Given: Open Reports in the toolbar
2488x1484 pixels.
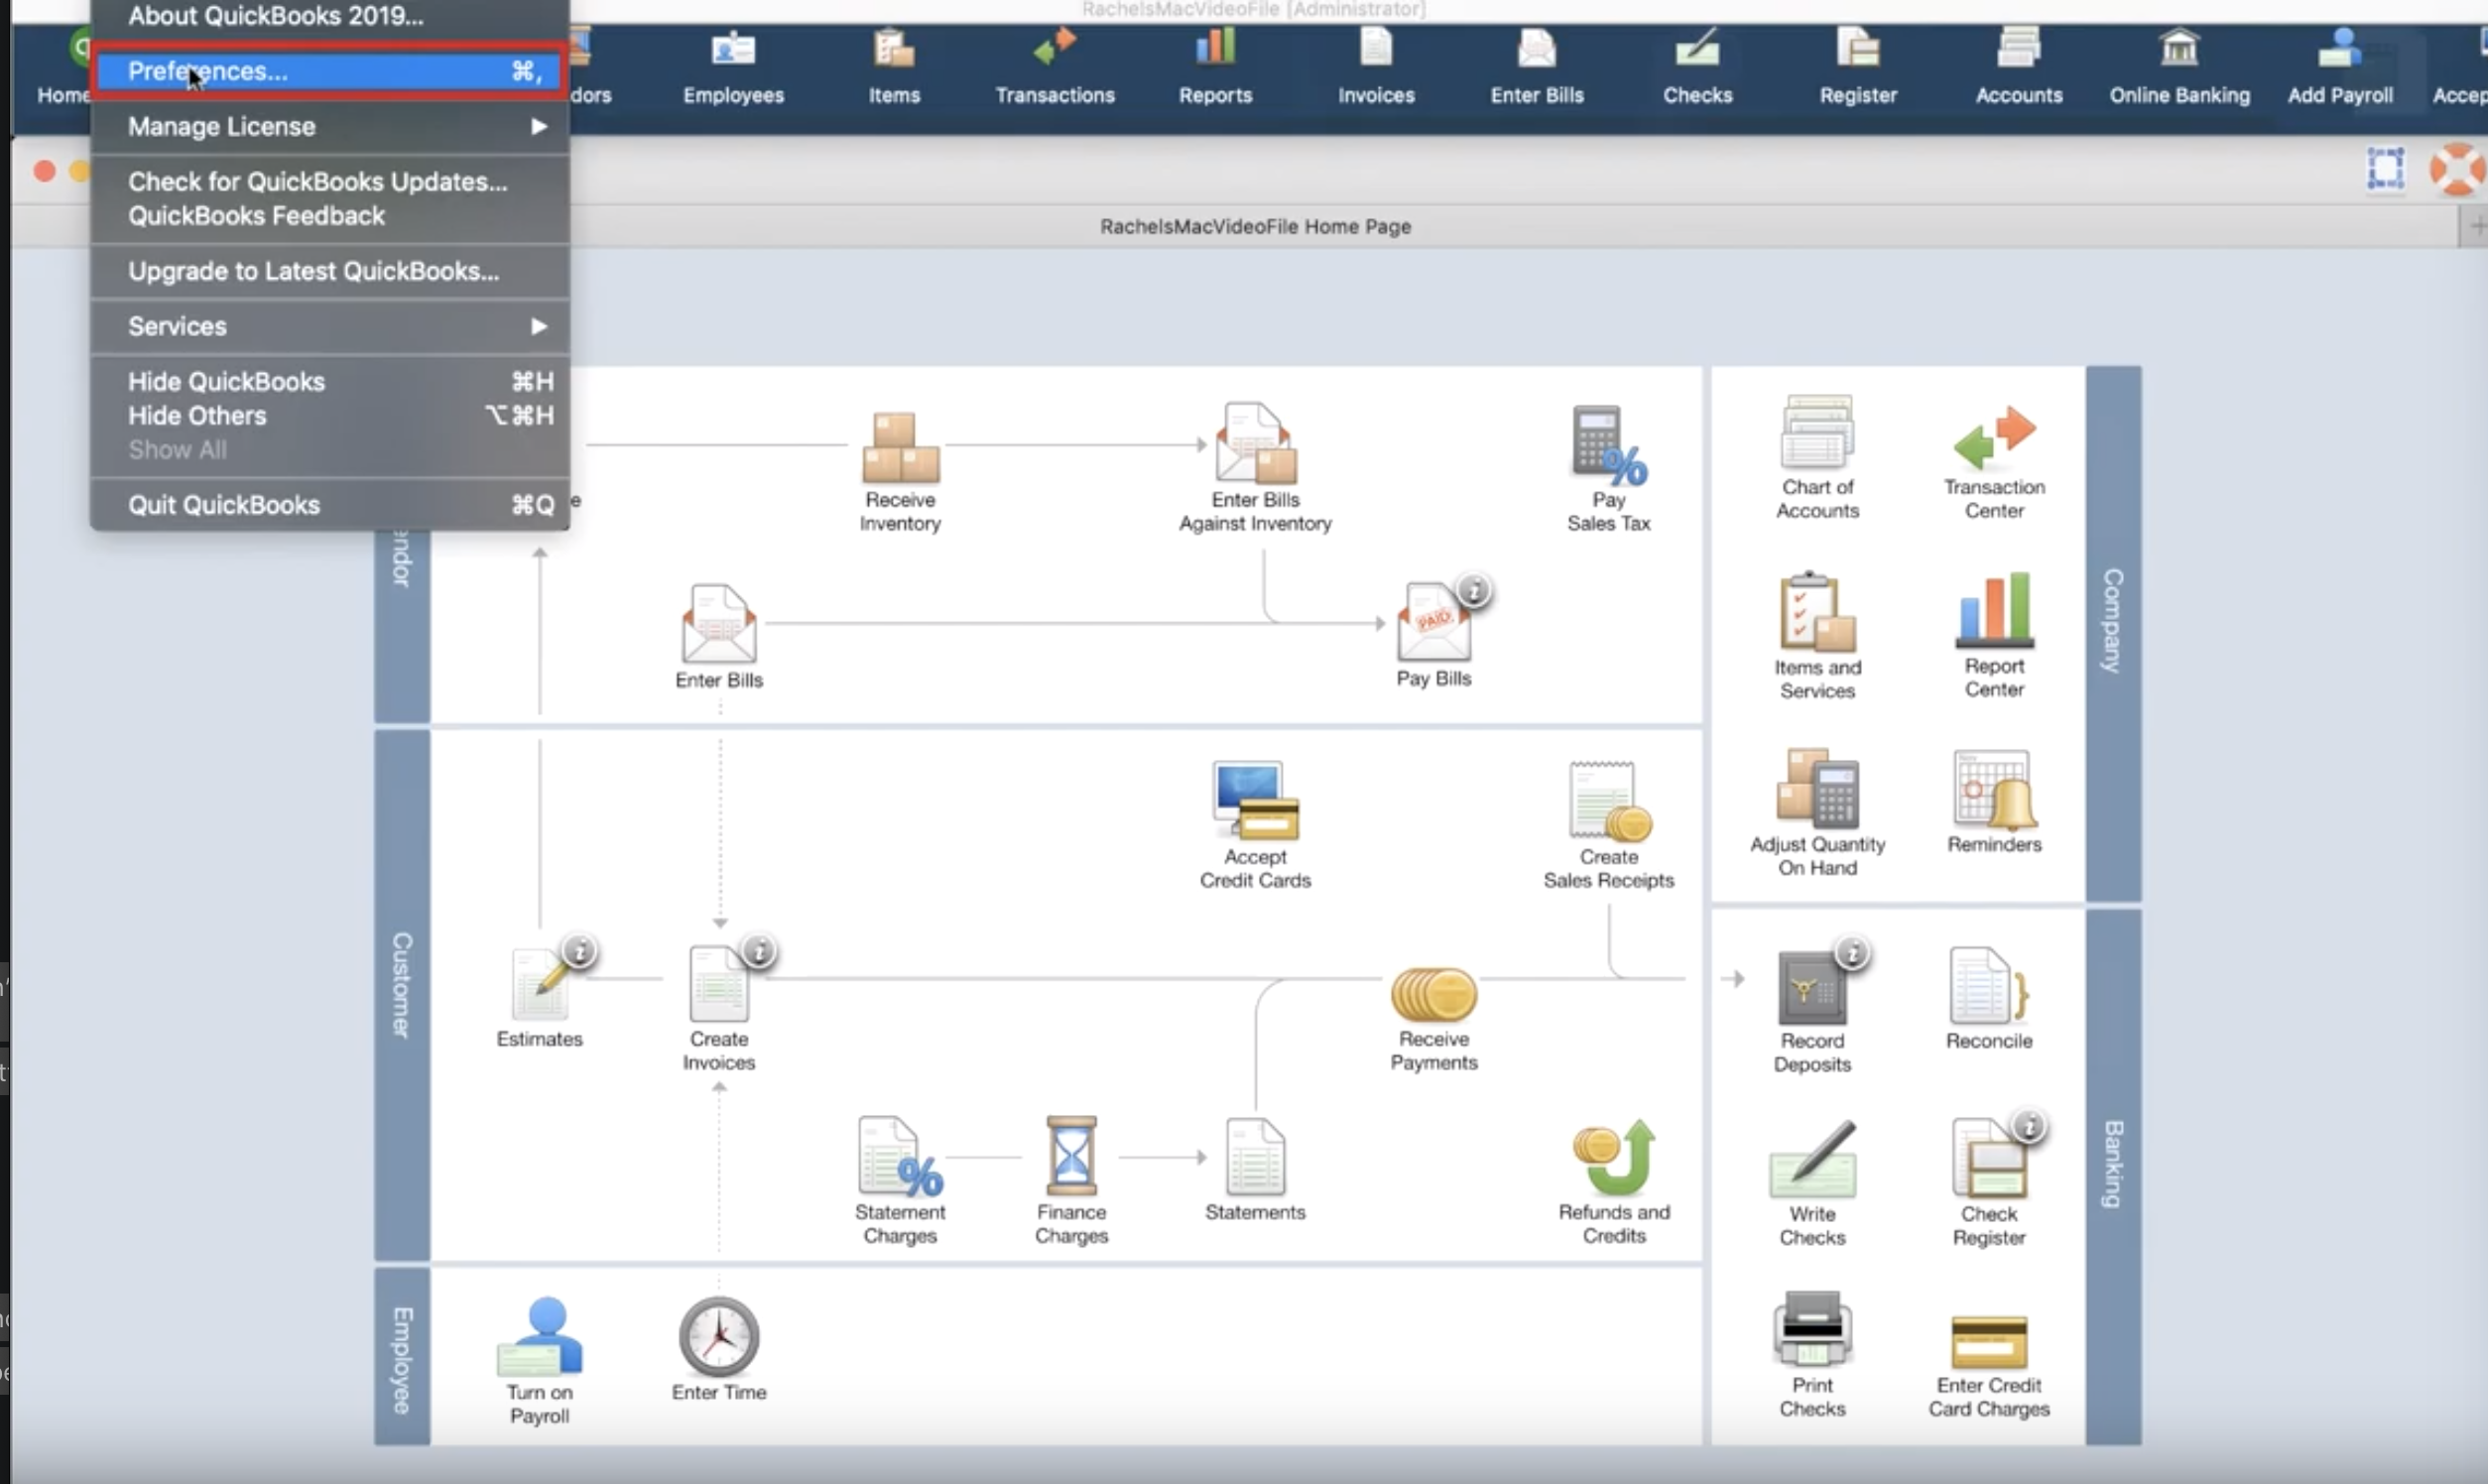Looking at the screenshot, I should (1215, 68).
